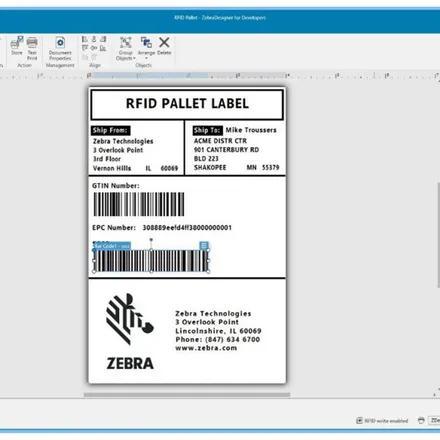Viewport: 440px width, 440px height.
Task: Open the Group Objects dropdown
Action: pyautogui.click(x=126, y=49)
